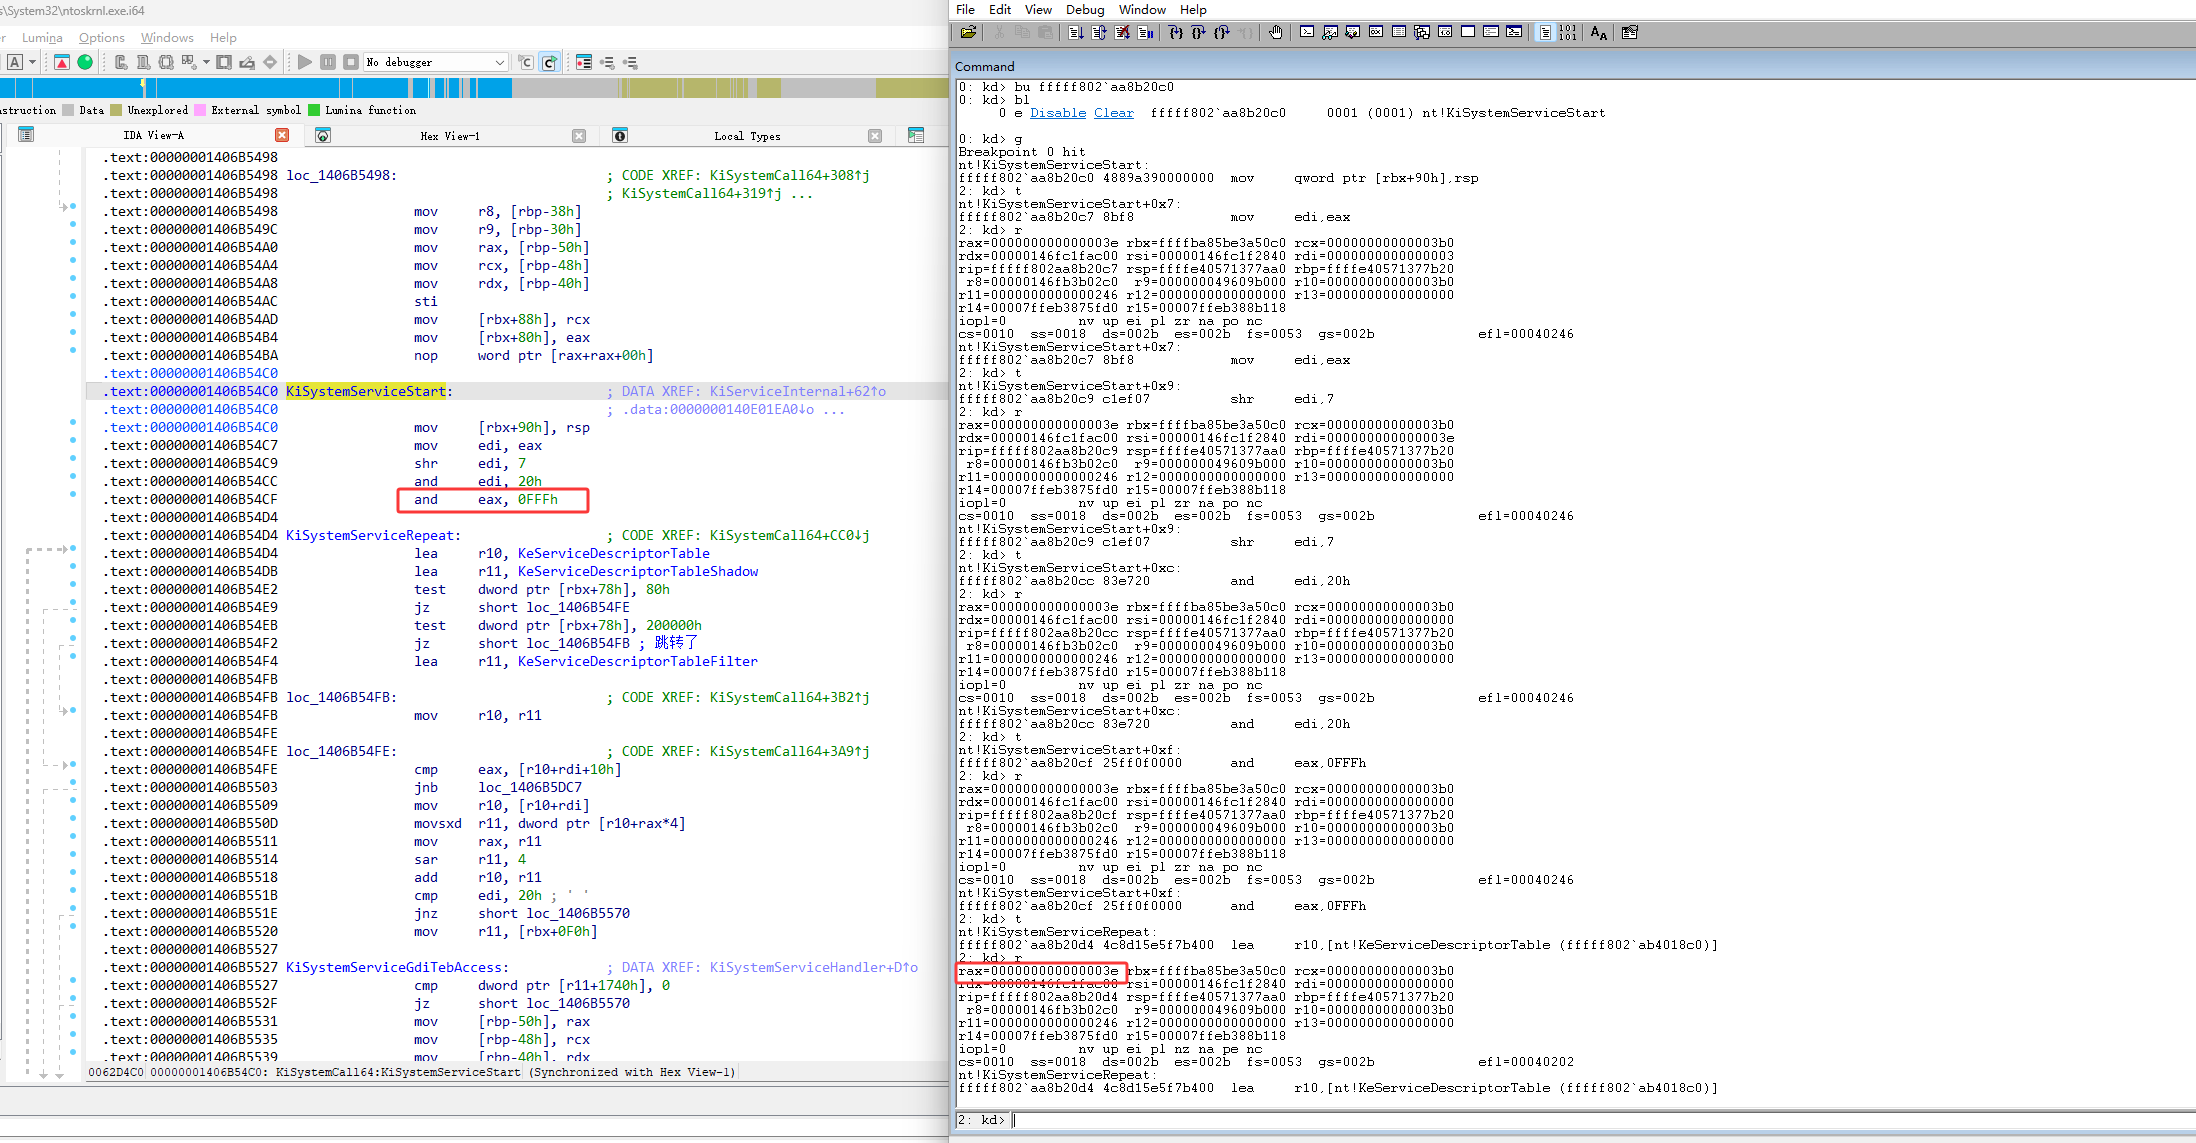The width and height of the screenshot is (2196, 1143).
Task: Click the WinDbg Open Source File icon
Action: 968,33
